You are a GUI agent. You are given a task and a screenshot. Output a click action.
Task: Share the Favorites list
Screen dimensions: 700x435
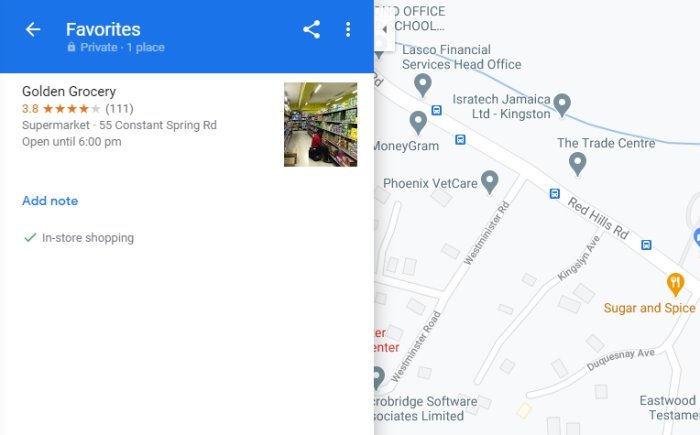coord(311,29)
